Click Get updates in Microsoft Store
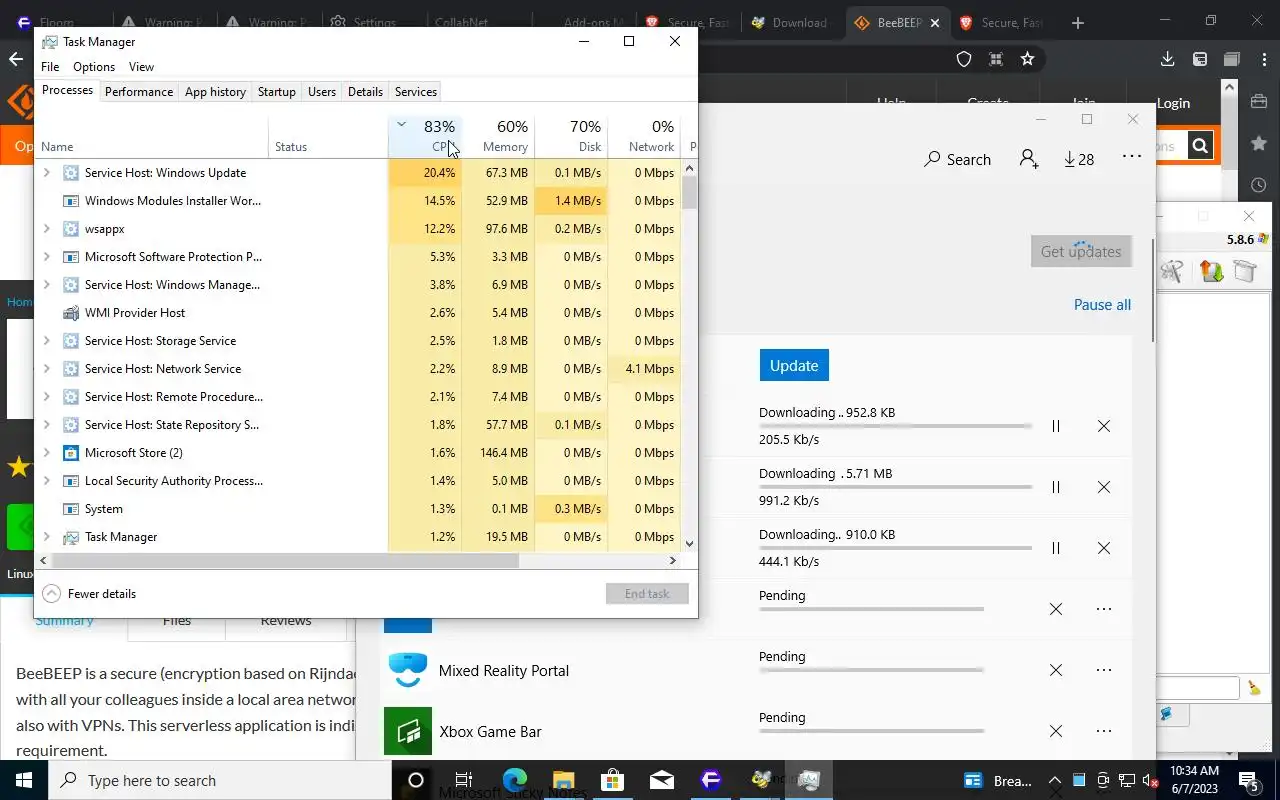Image resolution: width=1280 pixels, height=800 pixels. [1081, 251]
